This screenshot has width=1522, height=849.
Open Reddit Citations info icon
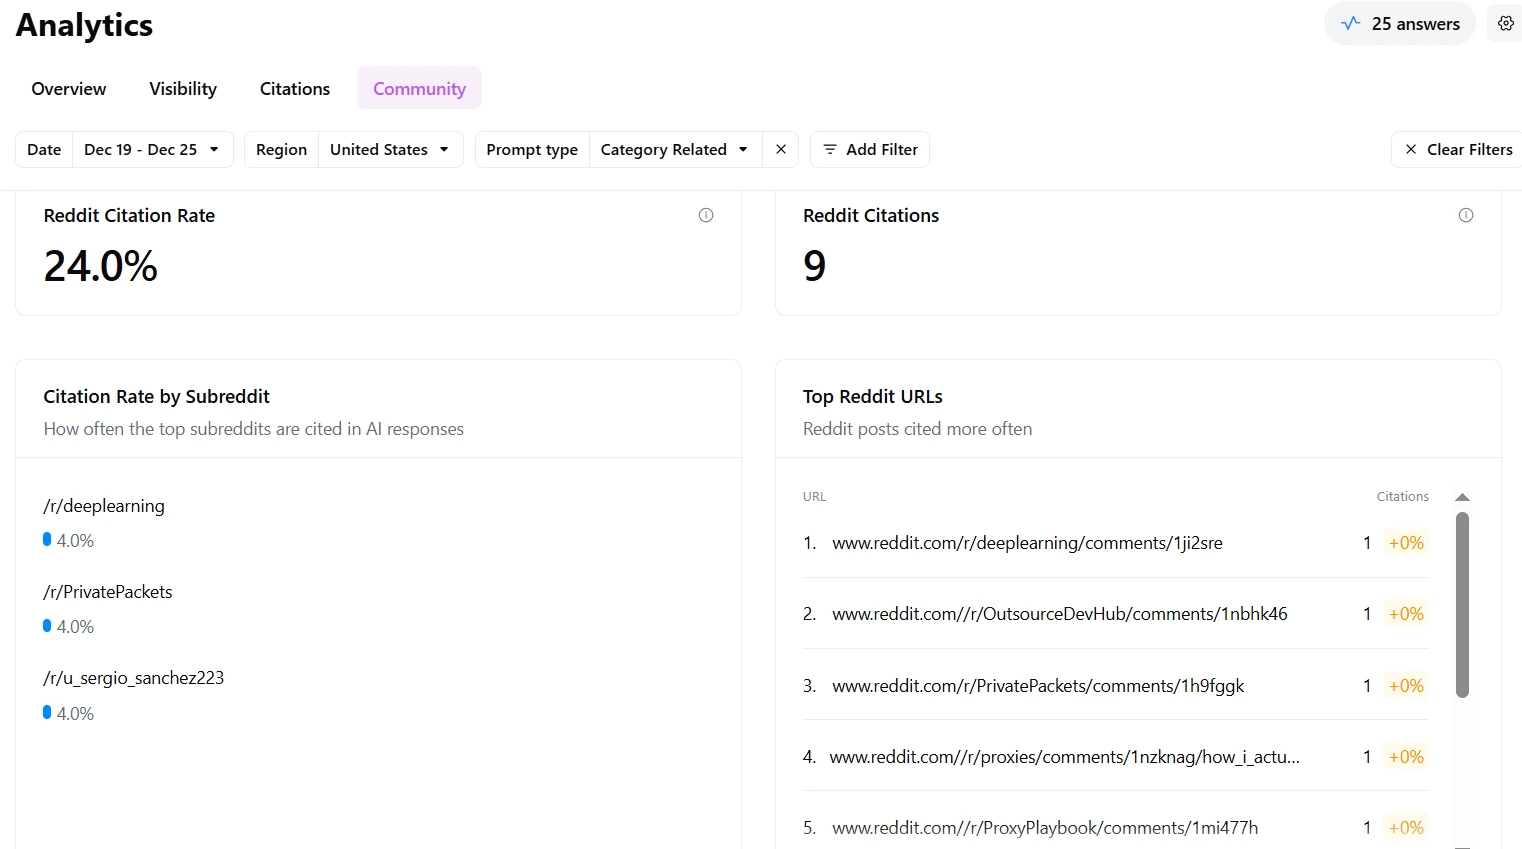click(x=1466, y=215)
